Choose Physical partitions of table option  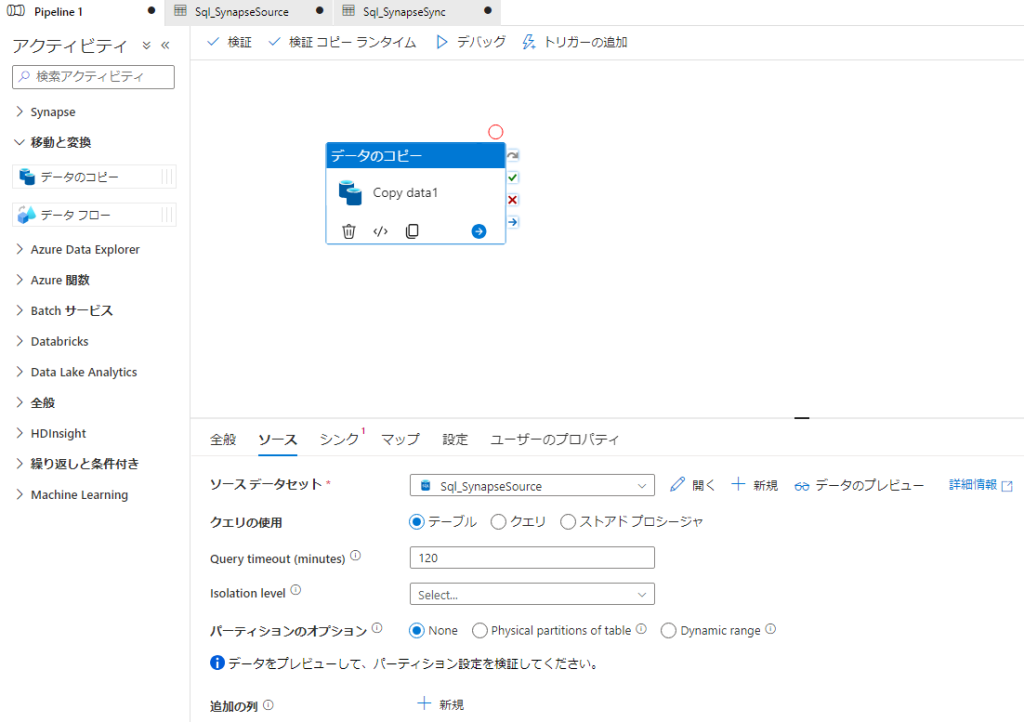point(480,630)
